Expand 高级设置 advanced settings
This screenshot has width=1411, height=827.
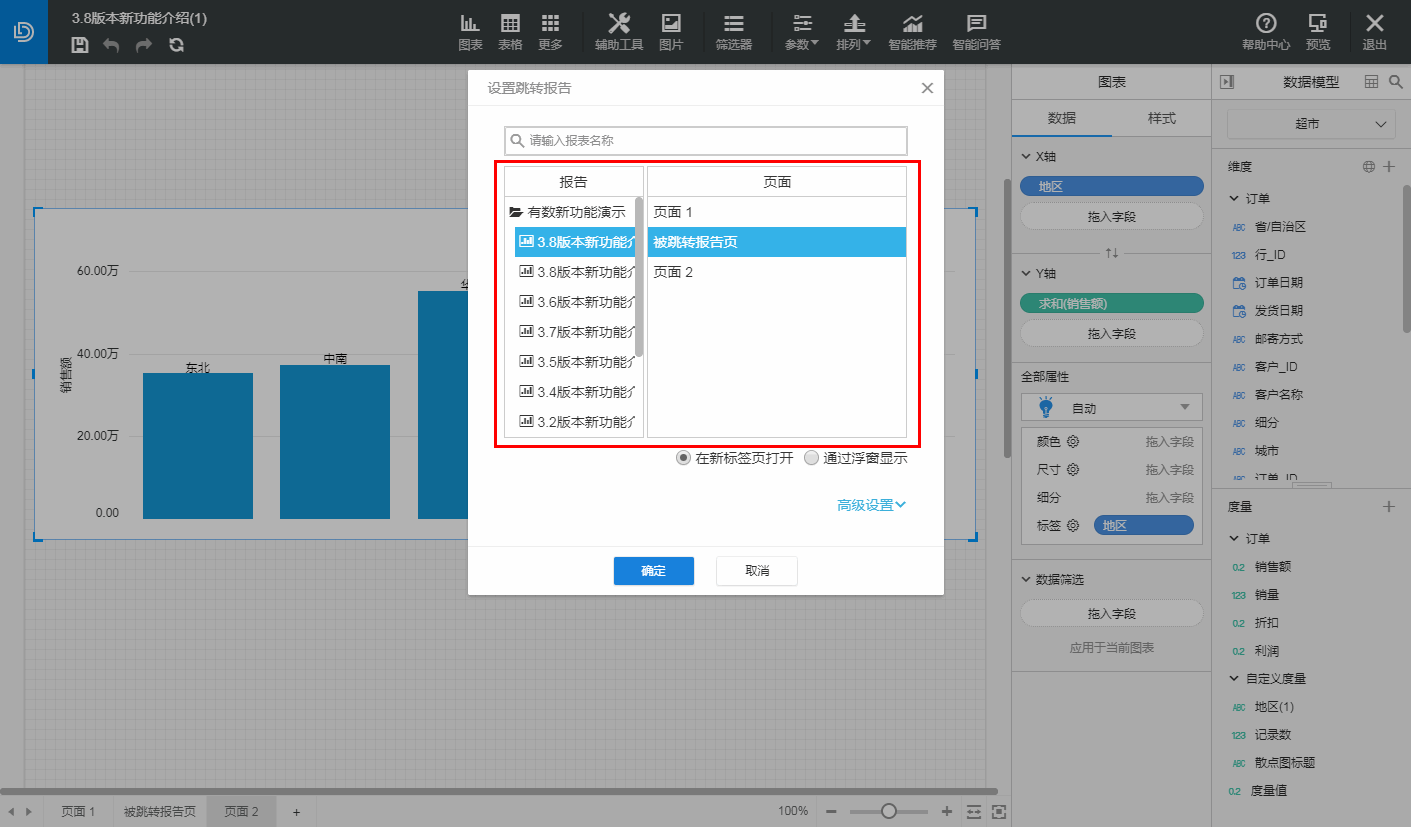pyautogui.click(x=872, y=505)
